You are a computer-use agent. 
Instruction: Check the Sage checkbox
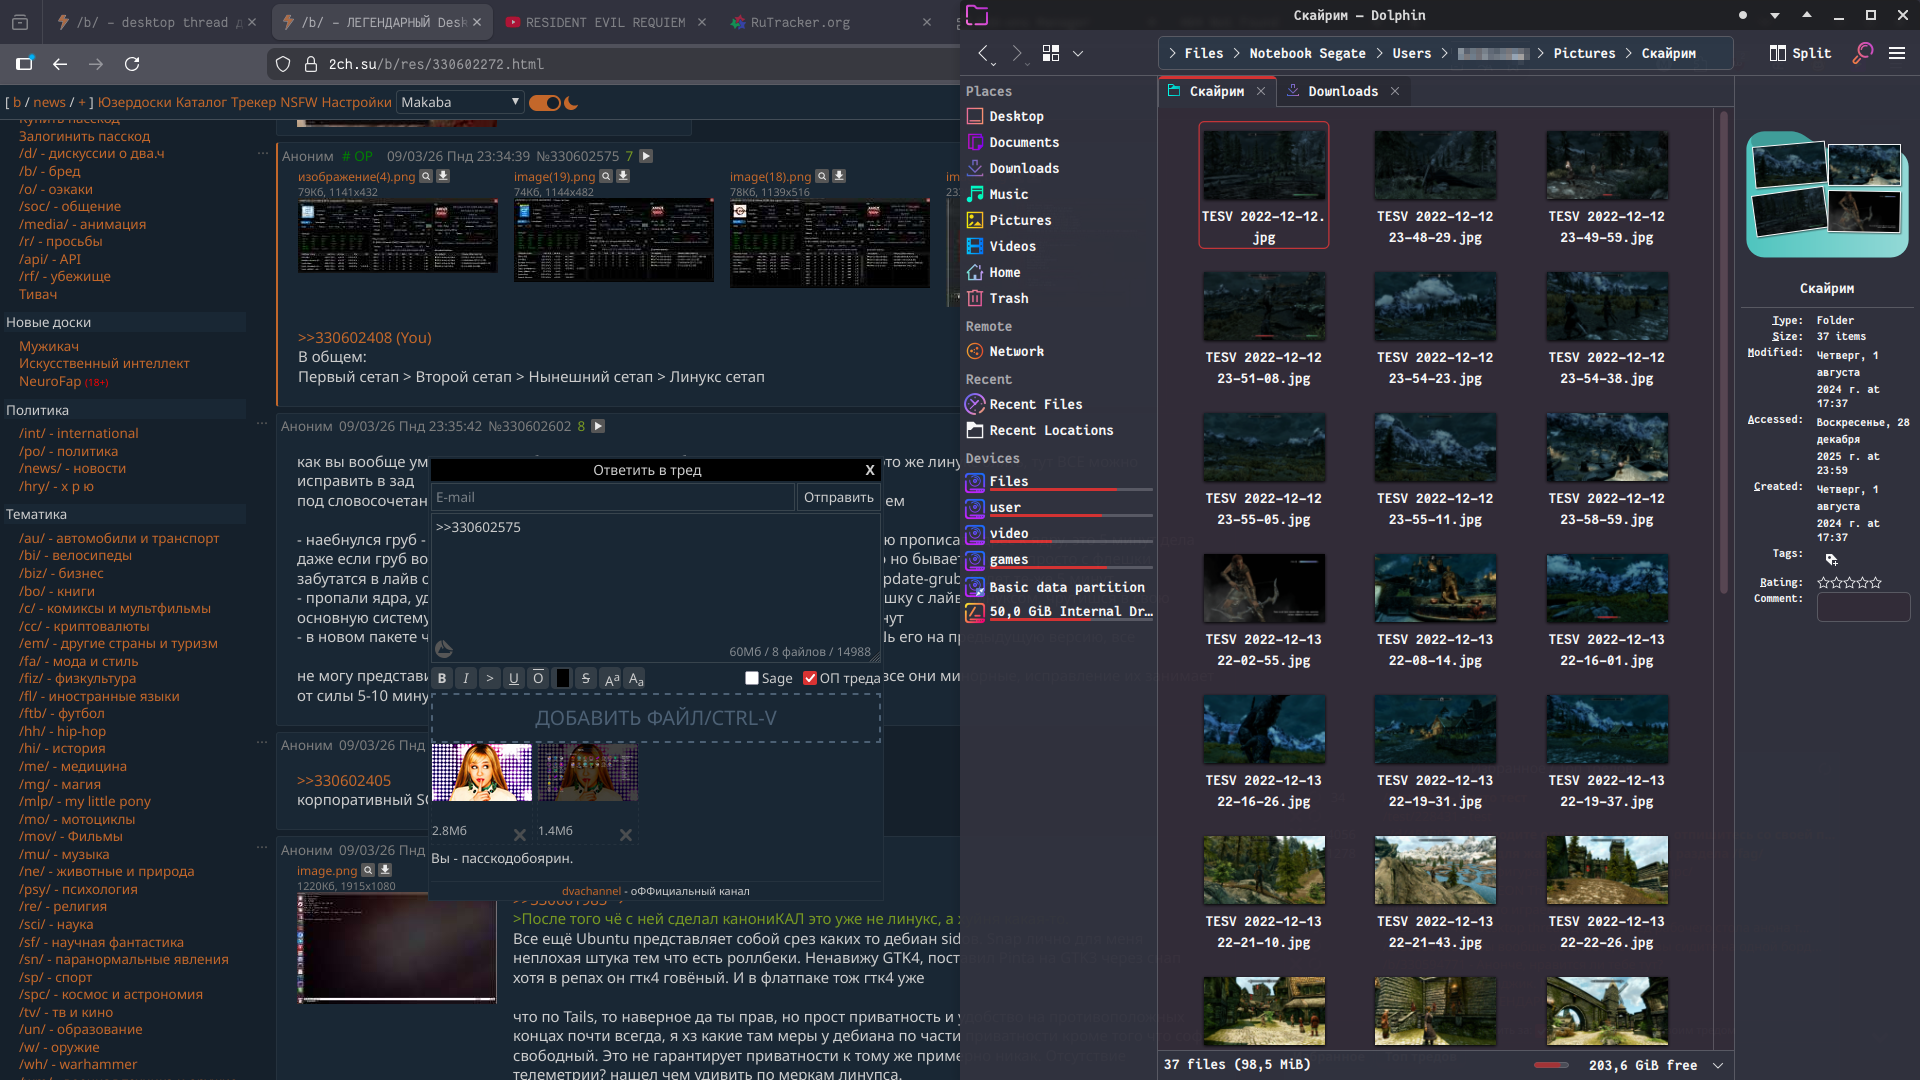(752, 678)
